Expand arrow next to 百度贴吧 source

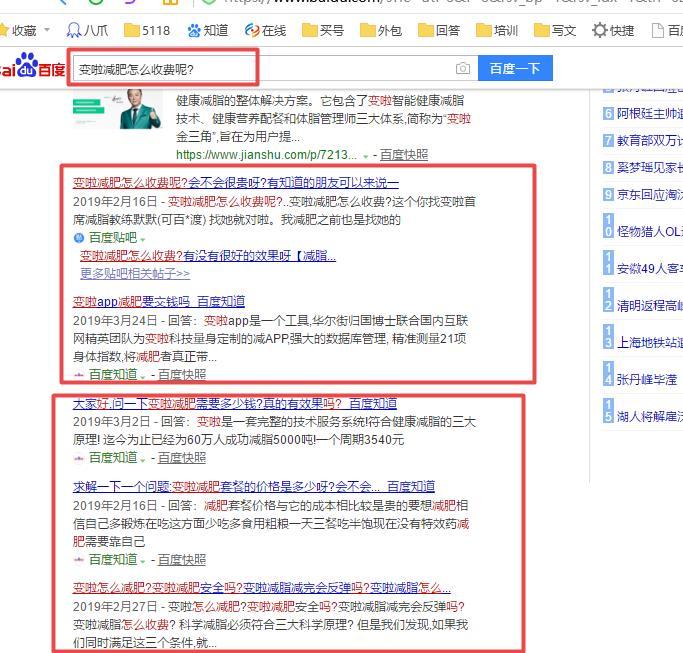click(x=143, y=239)
